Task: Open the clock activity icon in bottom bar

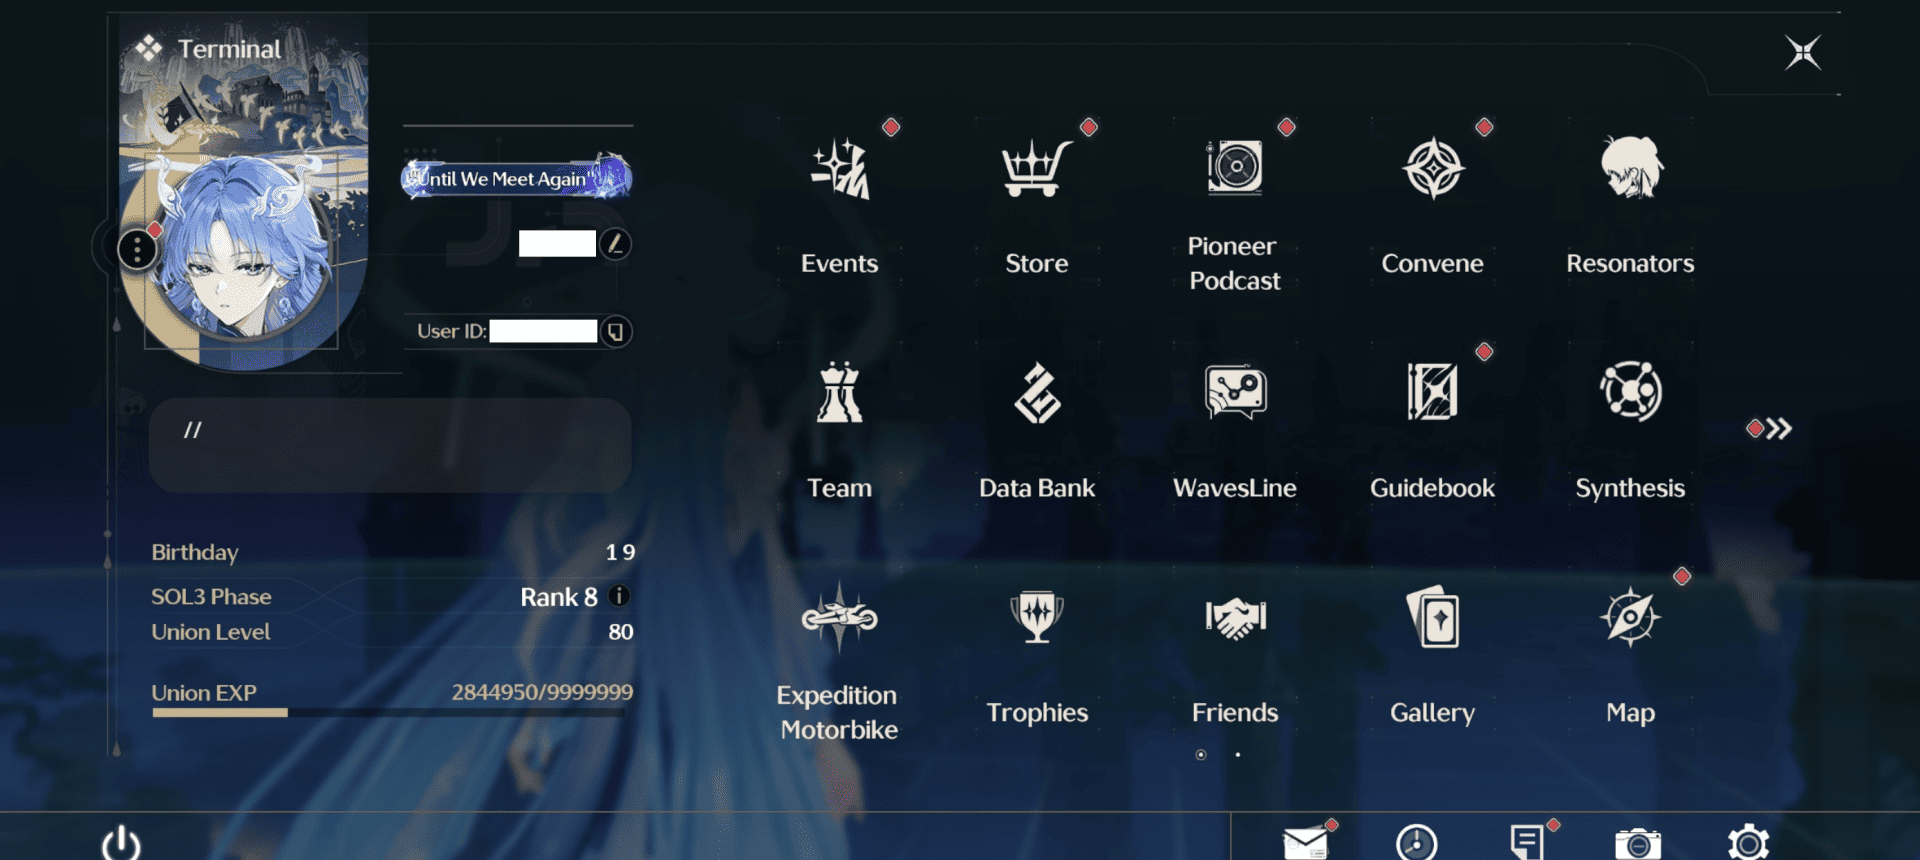Action: [1417, 843]
